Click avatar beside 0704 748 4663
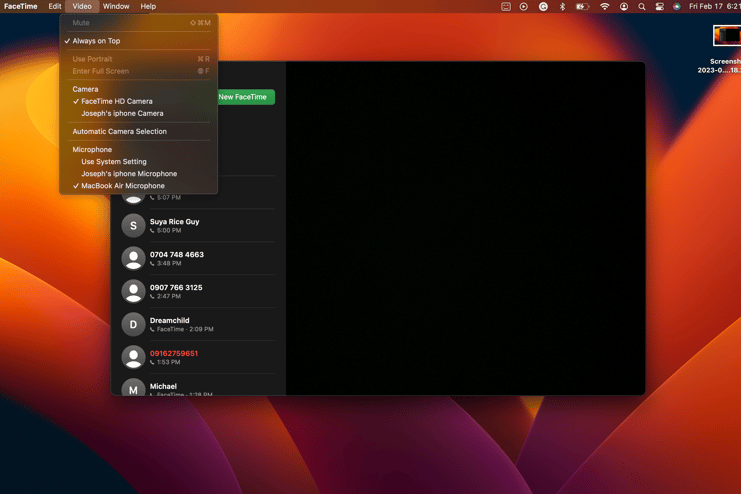This screenshot has width=741, height=494. click(133, 259)
